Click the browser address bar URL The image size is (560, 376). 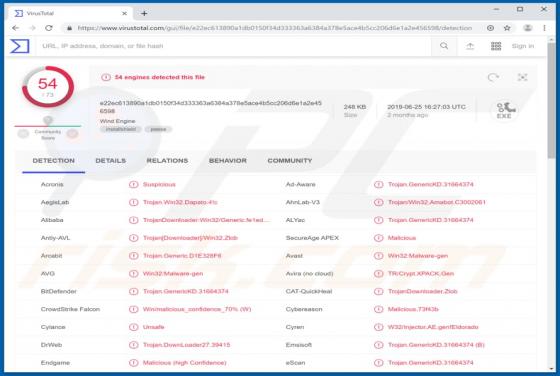[275, 28]
